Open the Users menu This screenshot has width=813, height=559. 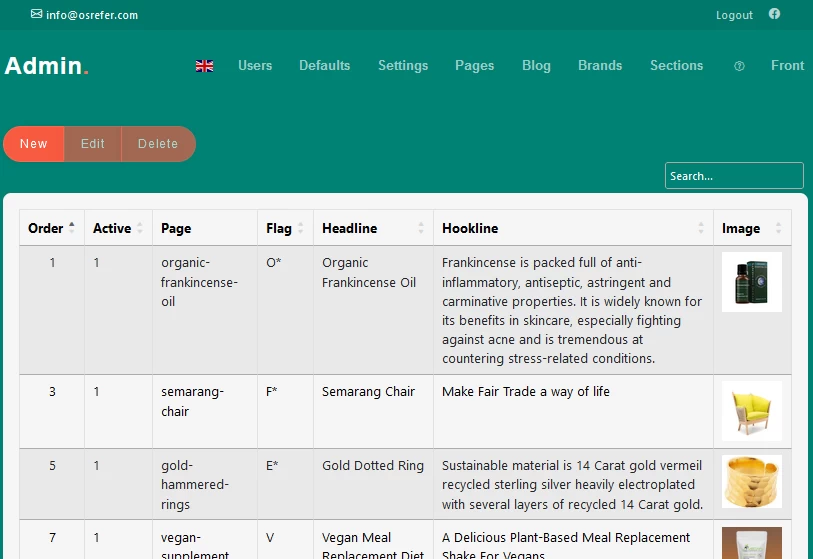click(x=255, y=66)
